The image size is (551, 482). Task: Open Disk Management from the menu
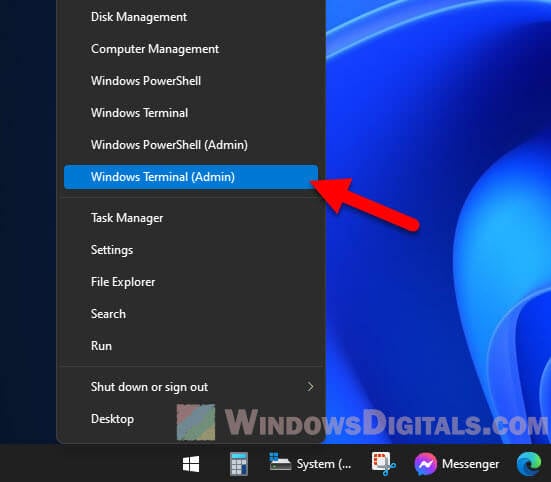click(x=191, y=17)
